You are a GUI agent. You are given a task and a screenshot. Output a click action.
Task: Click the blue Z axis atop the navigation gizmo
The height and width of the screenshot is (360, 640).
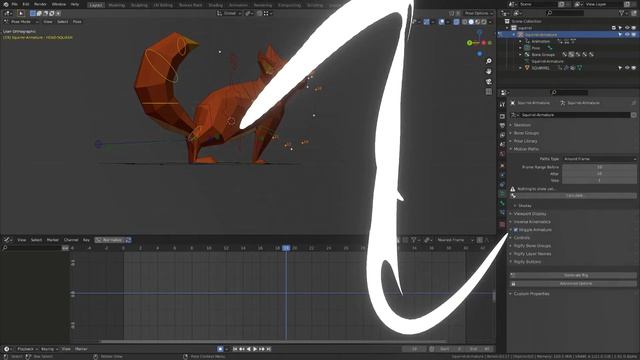tap(480, 33)
